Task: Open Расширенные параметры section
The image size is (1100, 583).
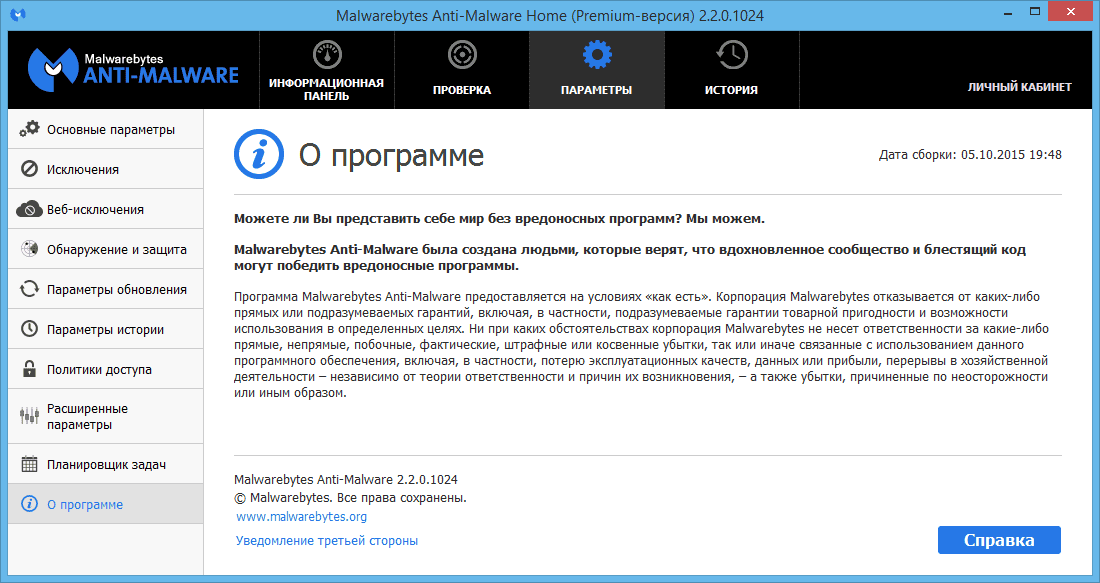Action: pyautogui.click(x=106, y=416)
